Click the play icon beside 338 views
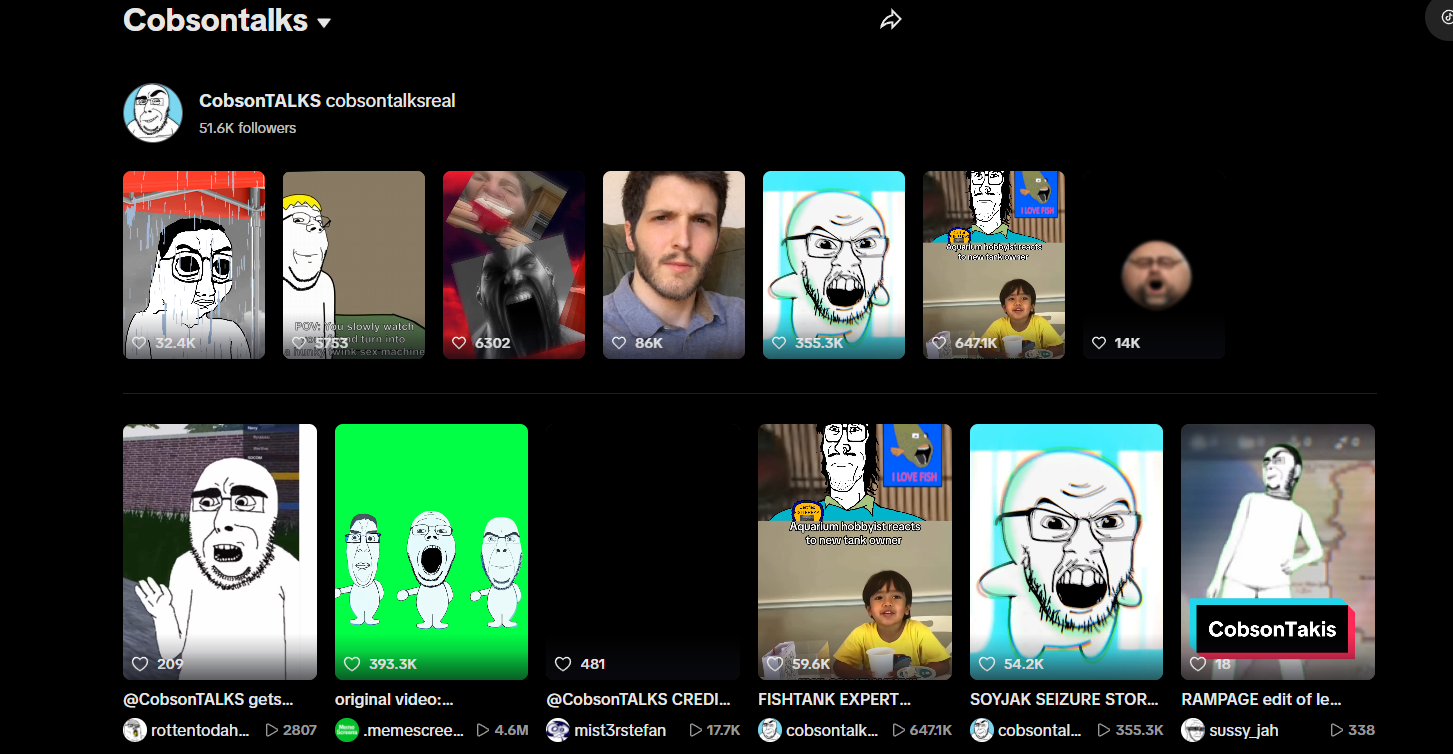The image size is (1453, 754). (x=1337, y=730)
